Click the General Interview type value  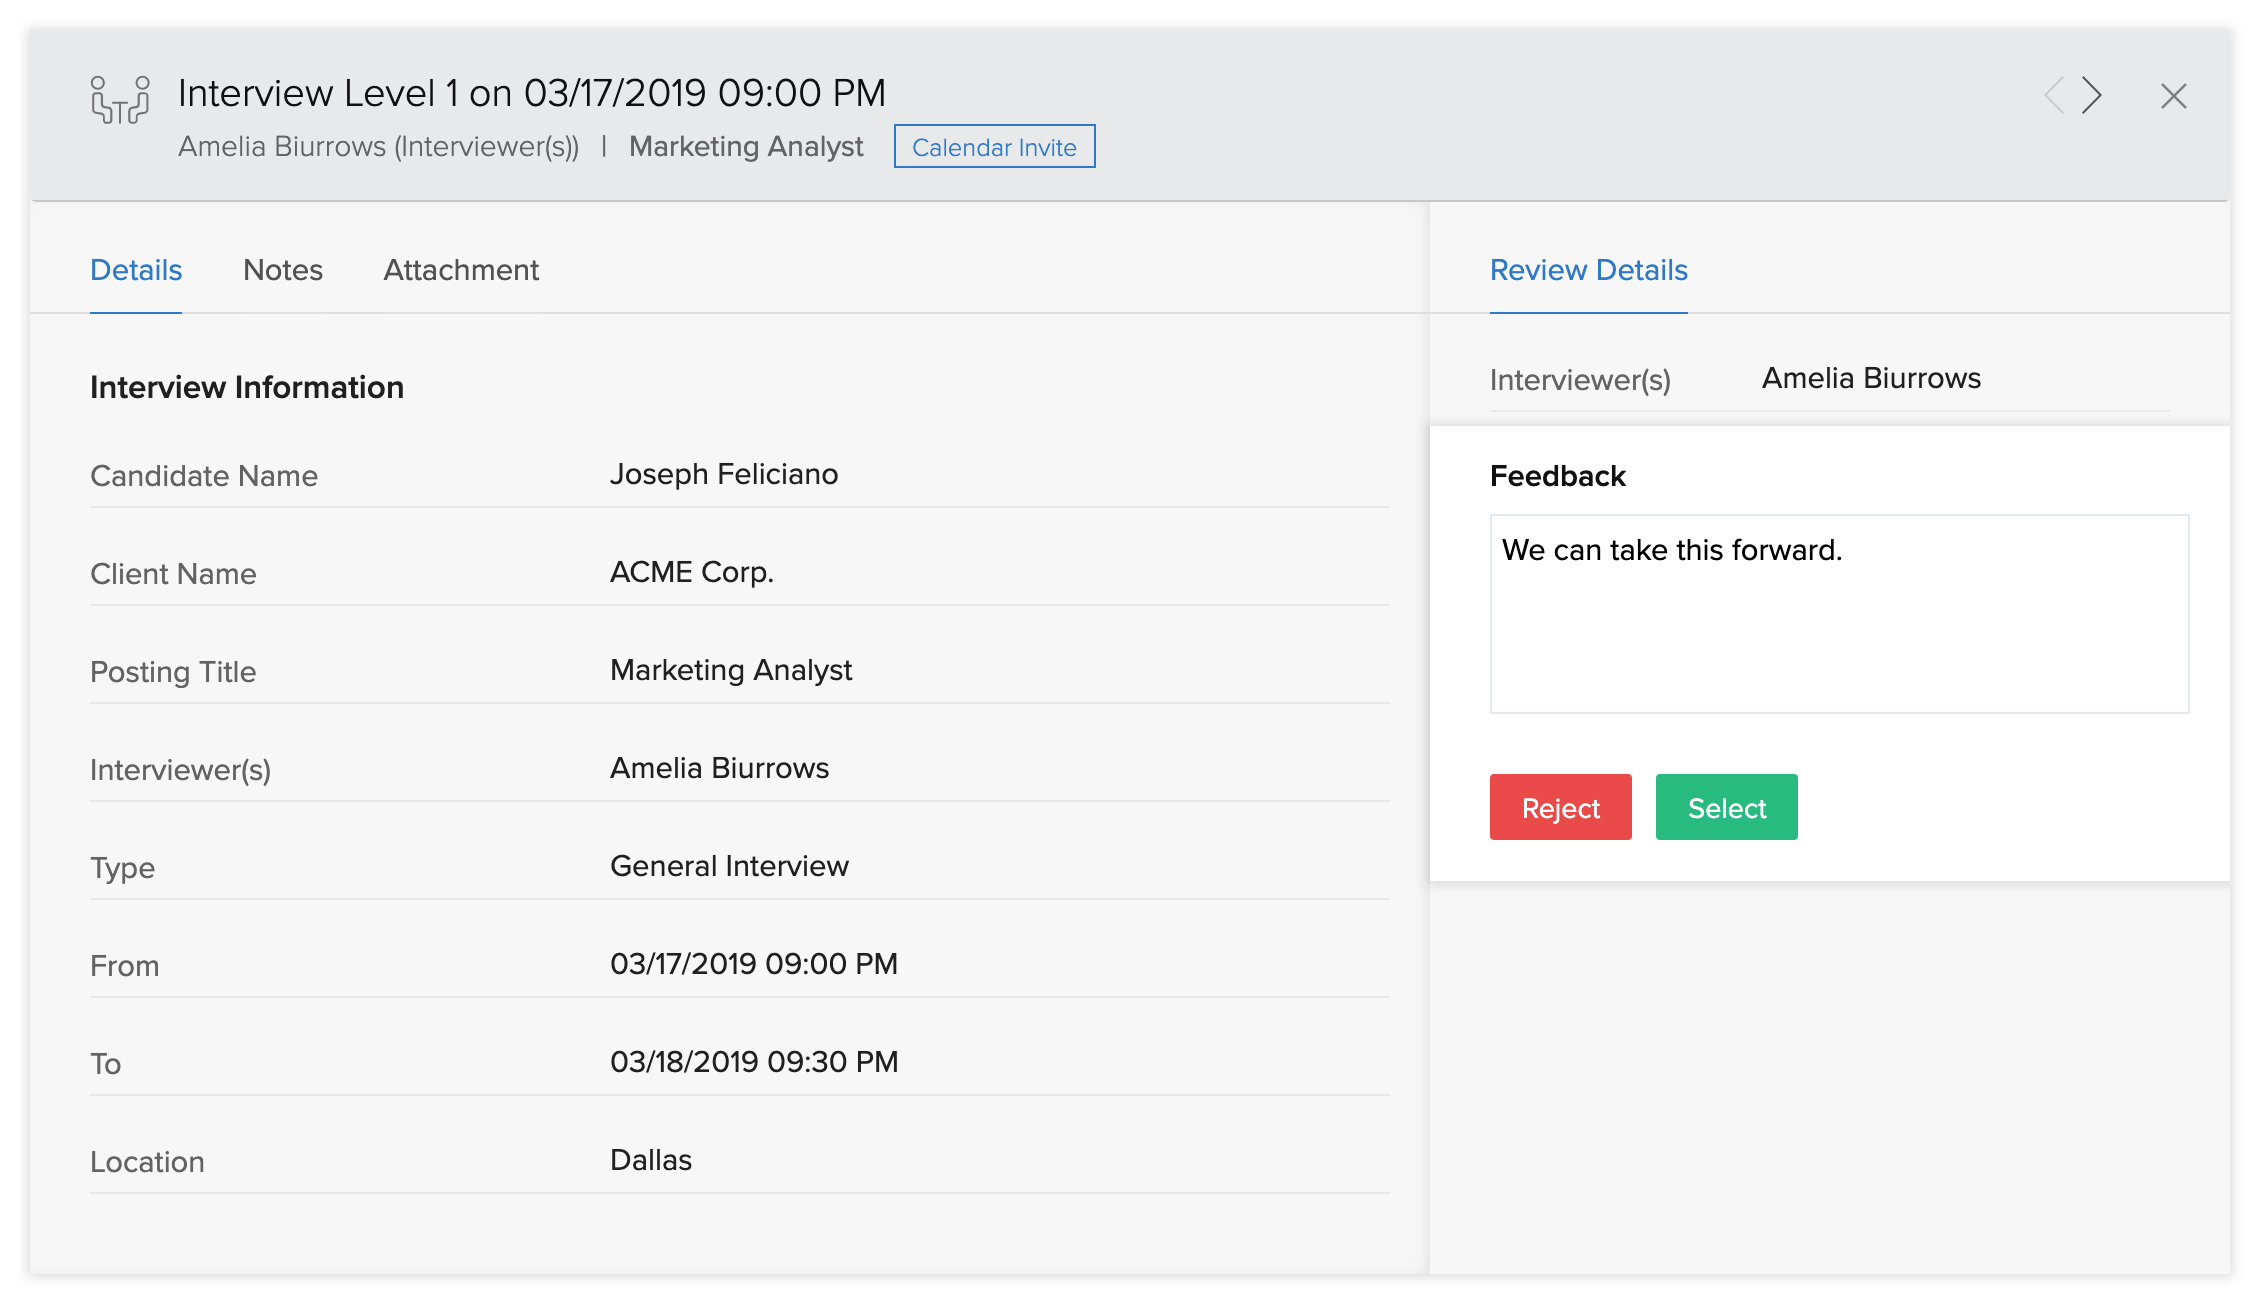click(x=729, y=866)
